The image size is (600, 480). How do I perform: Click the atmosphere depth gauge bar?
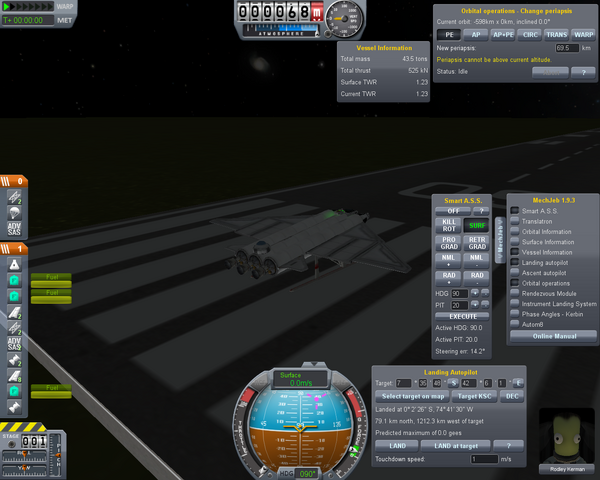point(281,31)
